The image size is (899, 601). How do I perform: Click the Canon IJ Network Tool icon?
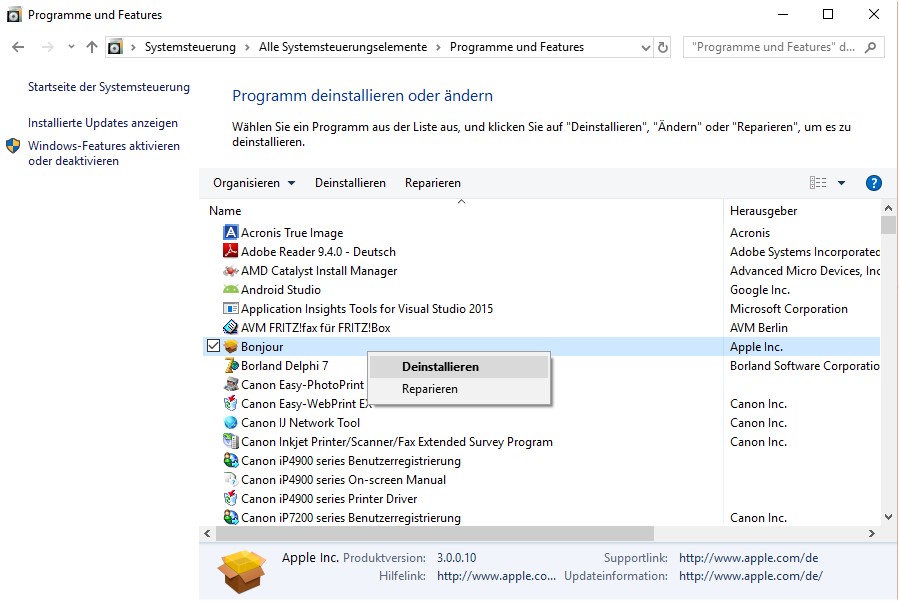(x=230, y=422)
